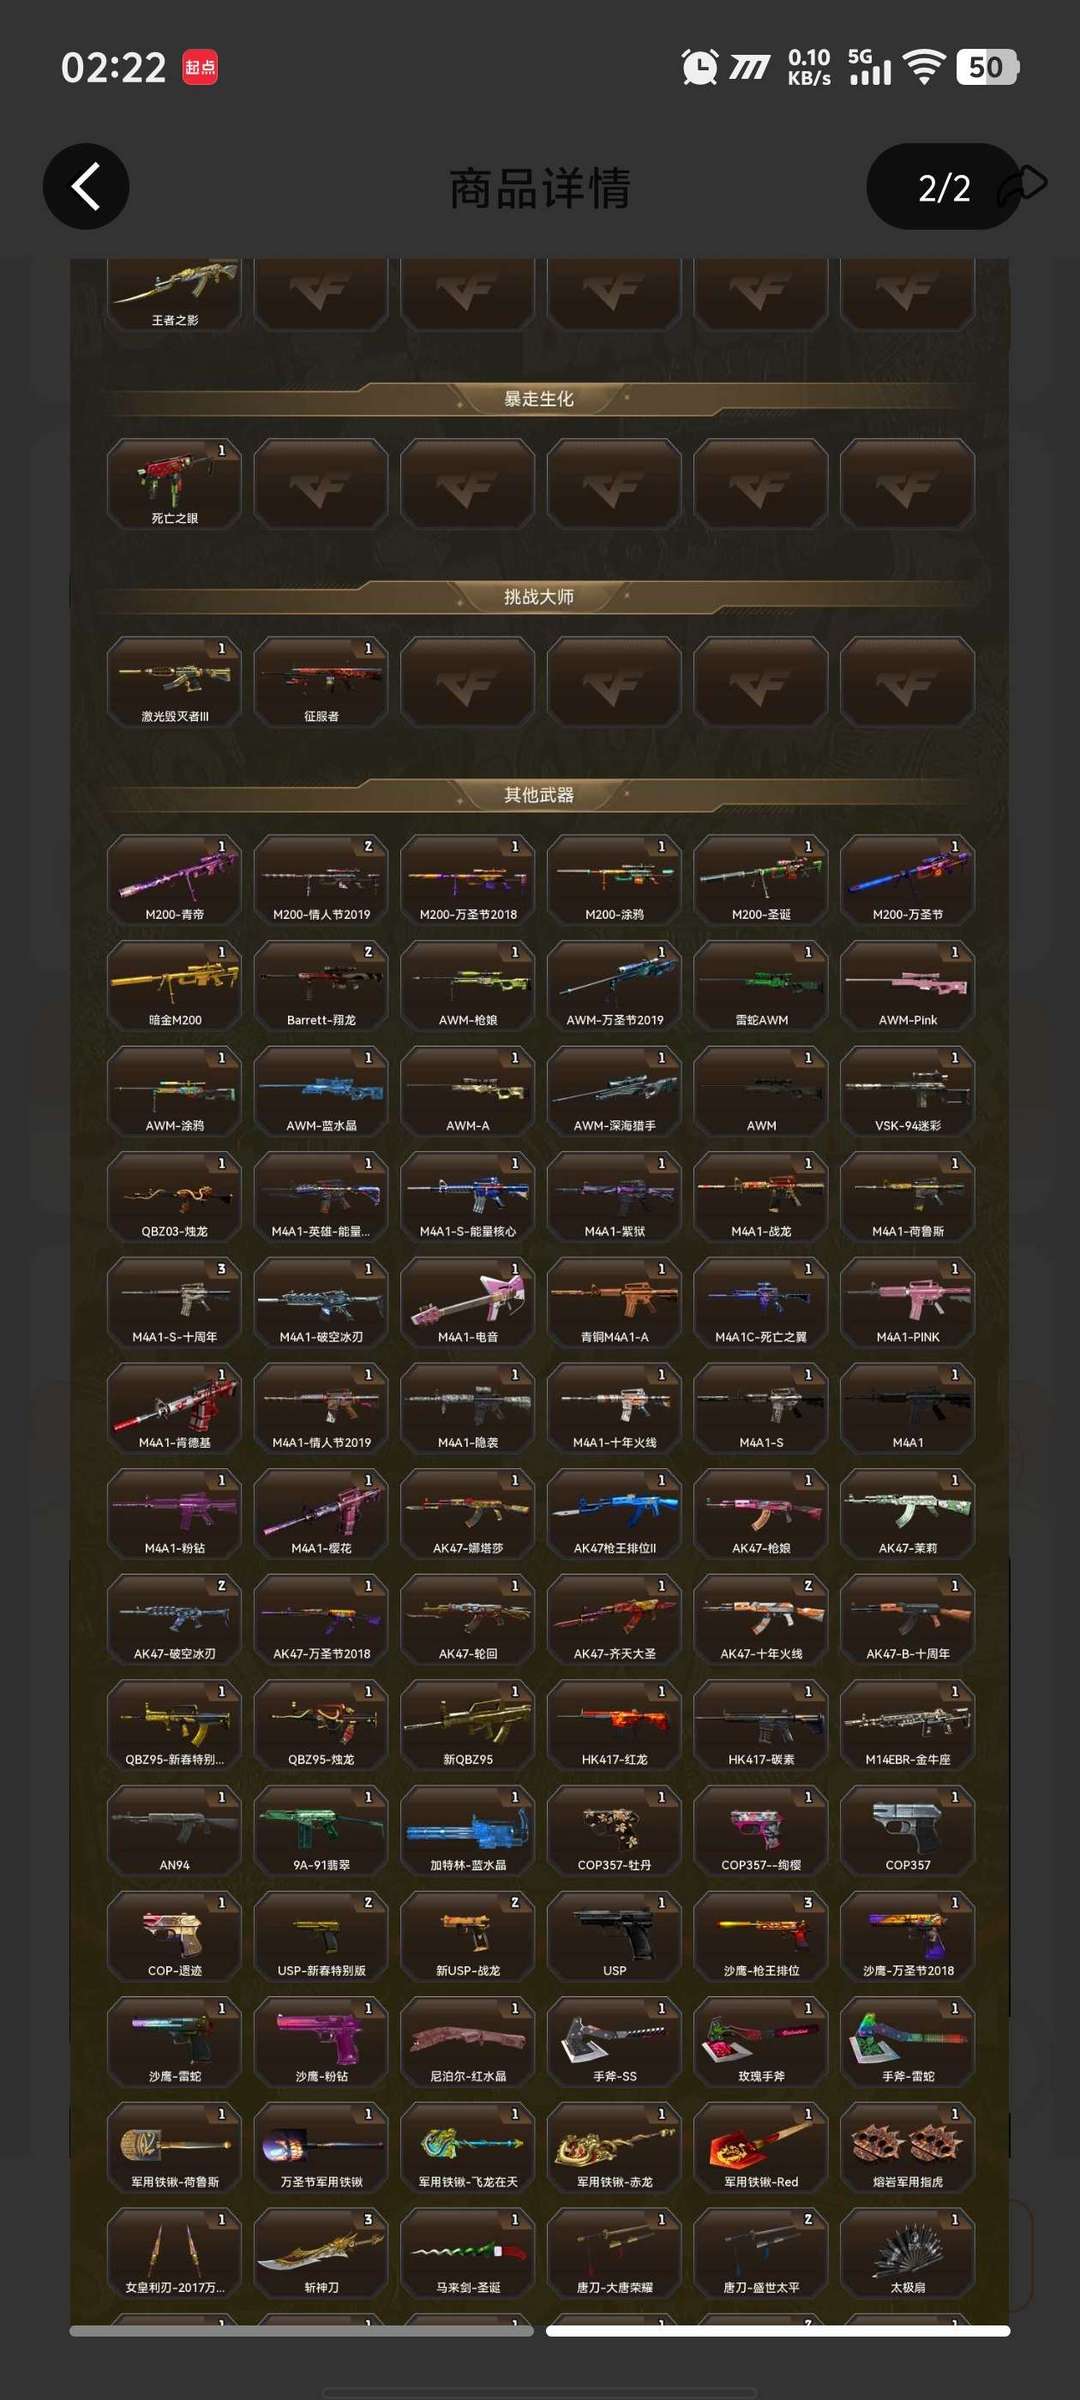Tap the 2/2 page indicator
The image size is (1080, 2400).
click(944, 187)
